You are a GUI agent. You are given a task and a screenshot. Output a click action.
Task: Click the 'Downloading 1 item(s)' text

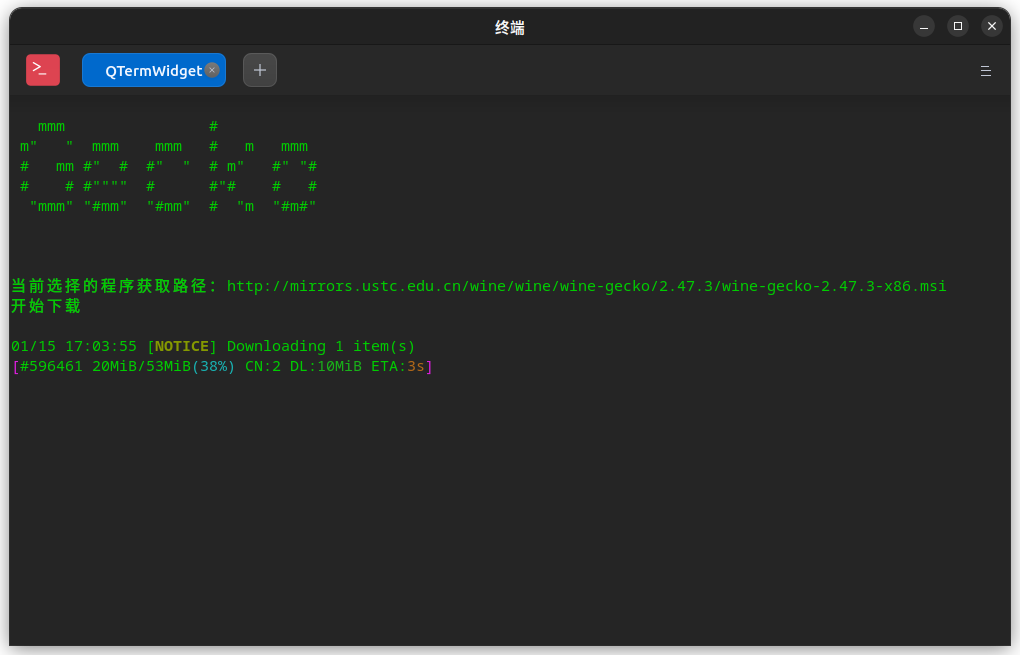321,346
